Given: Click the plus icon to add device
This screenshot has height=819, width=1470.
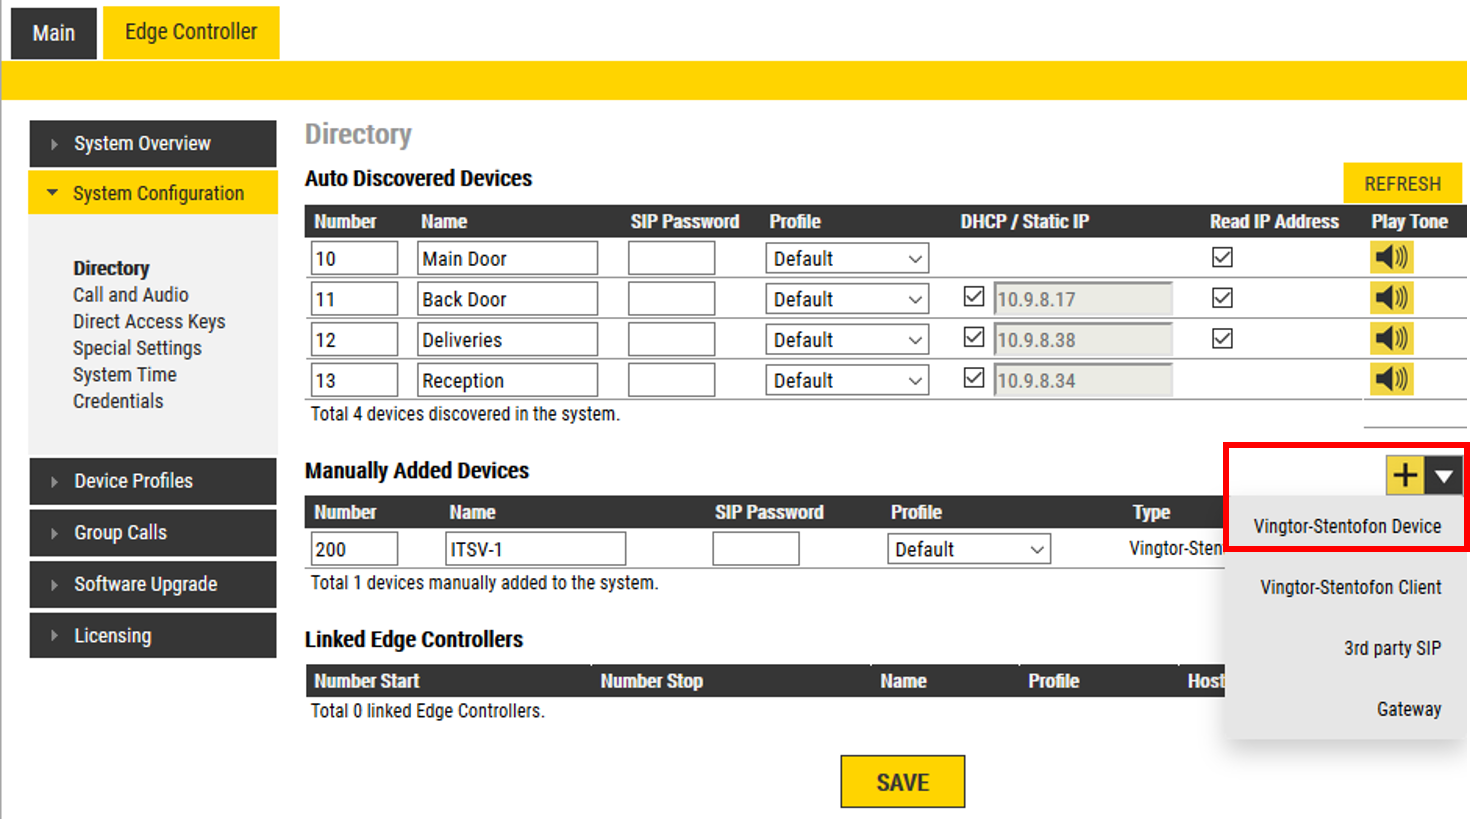Looking at the screenshot, I should click(1405, 475).
